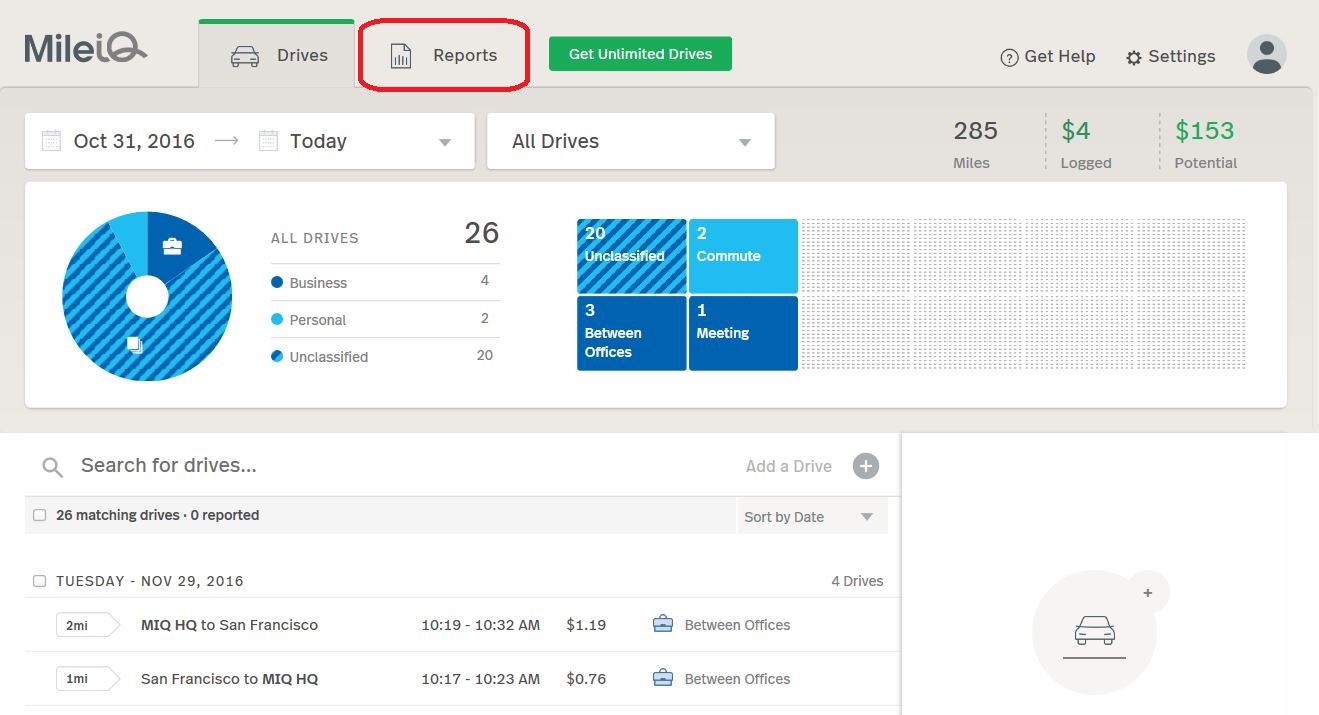1319x715 pixels.
Task: Click the 285 Miles stat
Action: point(975,144)
